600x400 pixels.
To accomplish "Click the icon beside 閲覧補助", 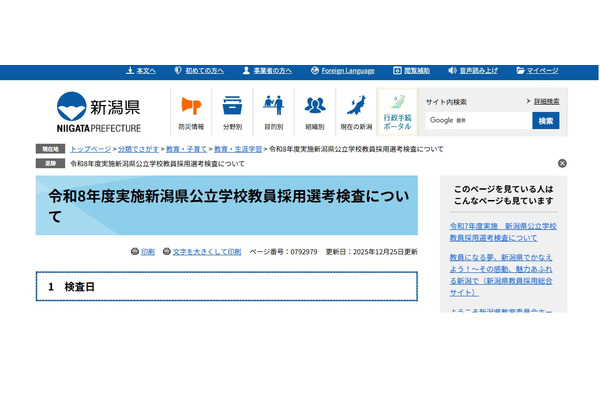I will click(397, 70).
